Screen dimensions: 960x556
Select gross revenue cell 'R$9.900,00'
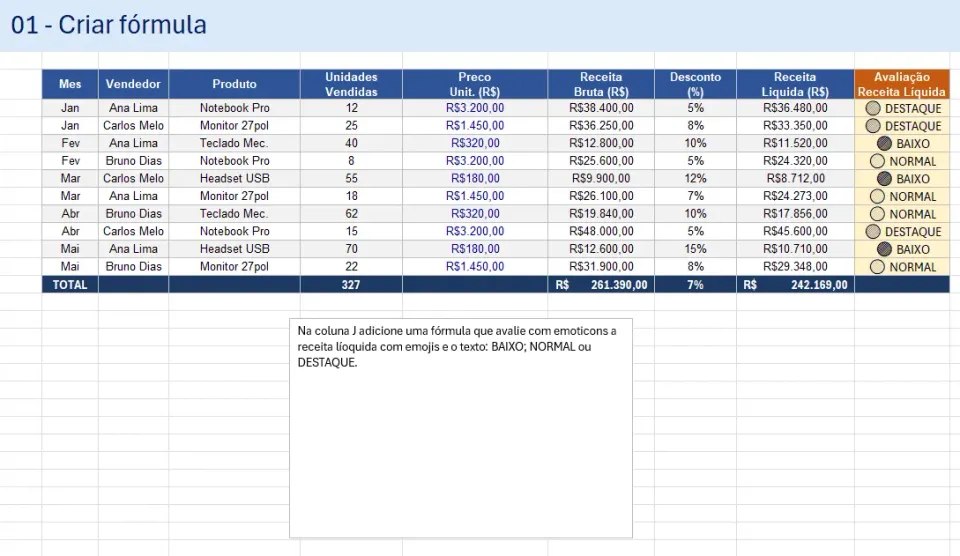pos(601,178)
